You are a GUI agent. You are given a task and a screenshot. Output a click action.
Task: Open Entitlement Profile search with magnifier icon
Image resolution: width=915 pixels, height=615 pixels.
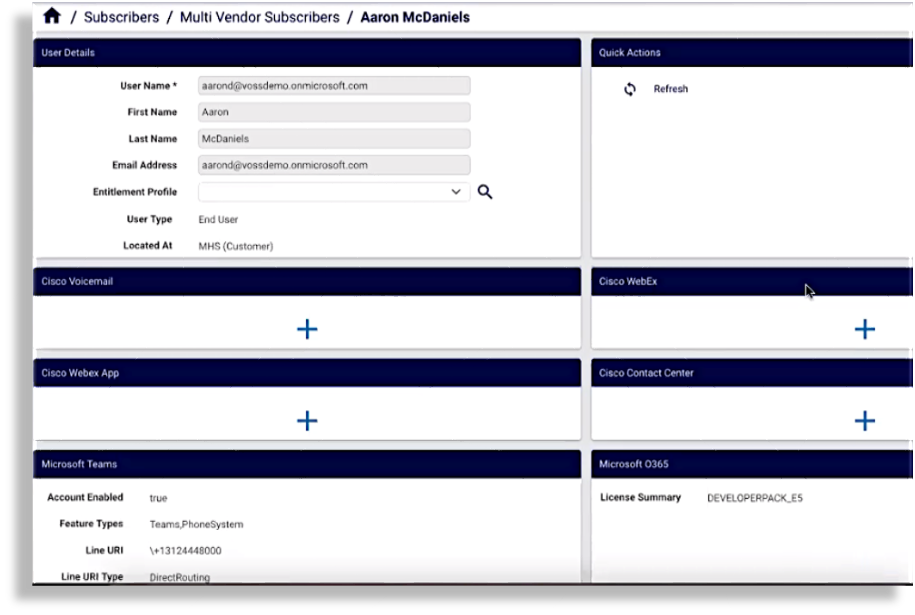point(485,191)
